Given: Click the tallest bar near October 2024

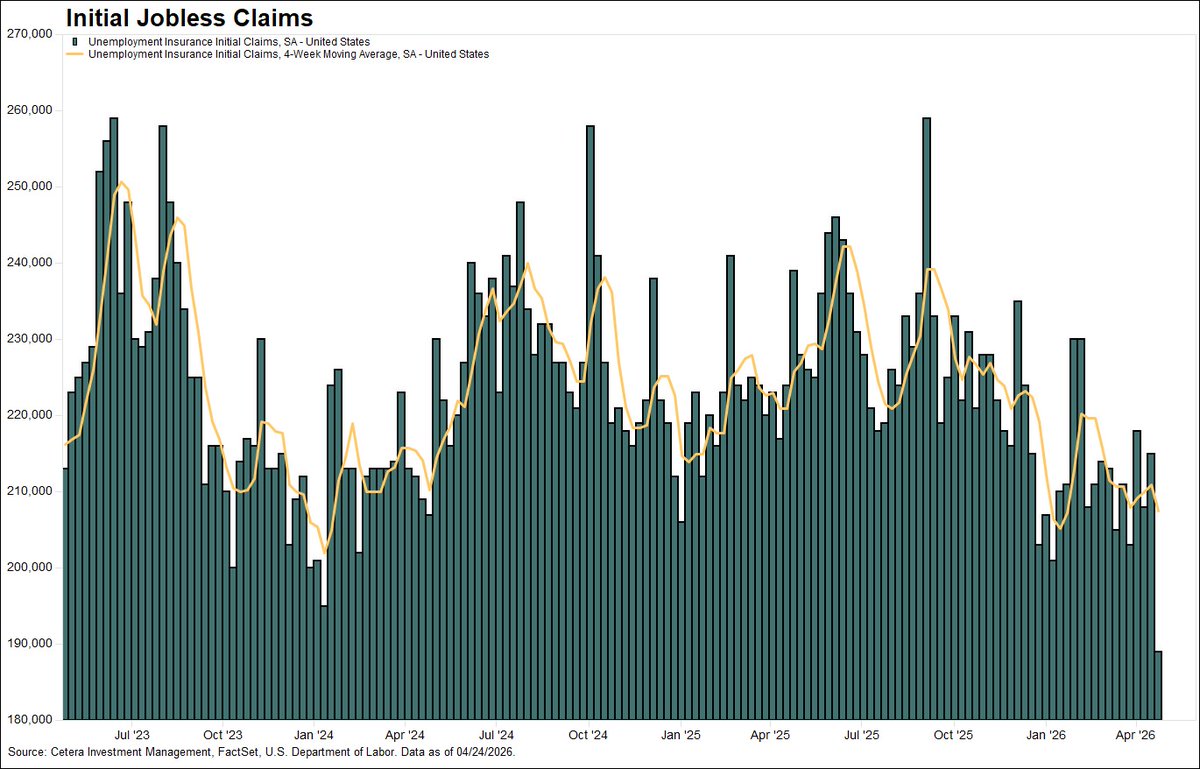Looking at the screenshot, I should coord(590,422).
